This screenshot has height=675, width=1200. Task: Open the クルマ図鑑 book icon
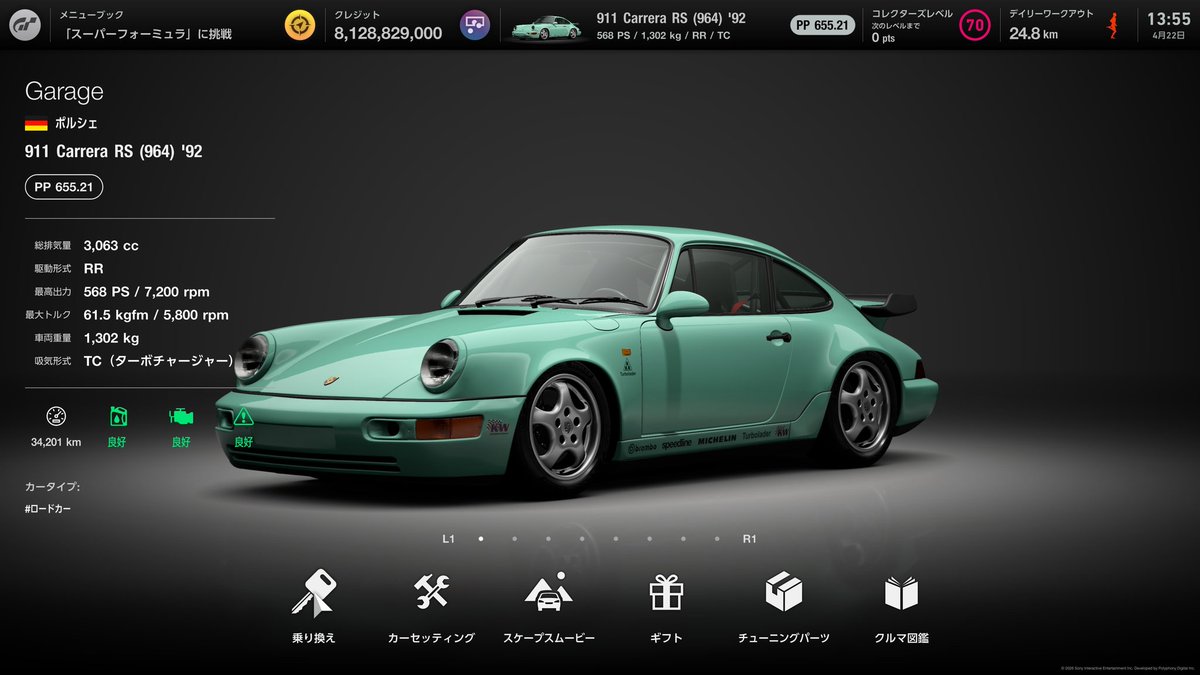[901, 593]
